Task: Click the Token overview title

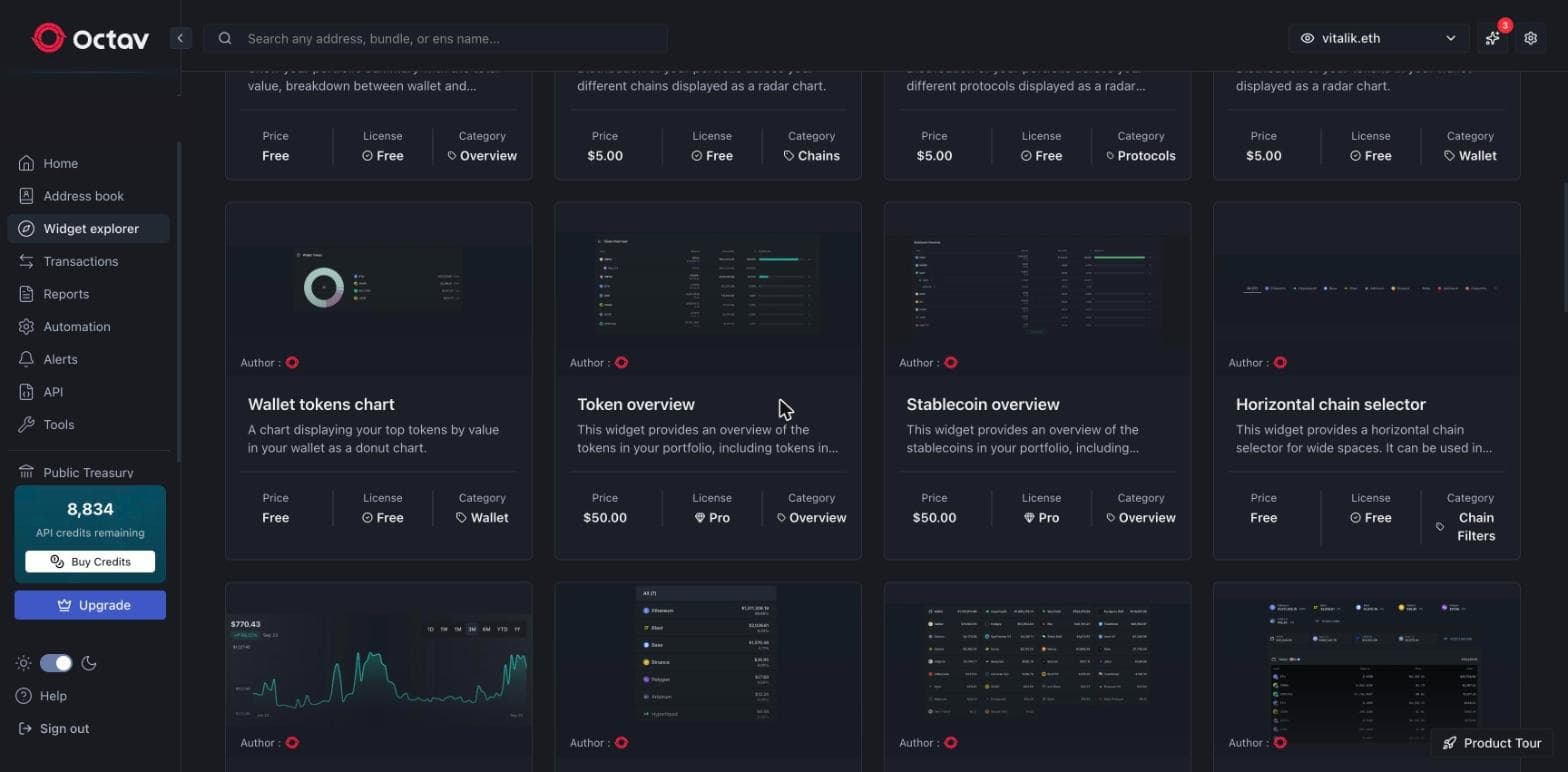Action: [636, 404]
